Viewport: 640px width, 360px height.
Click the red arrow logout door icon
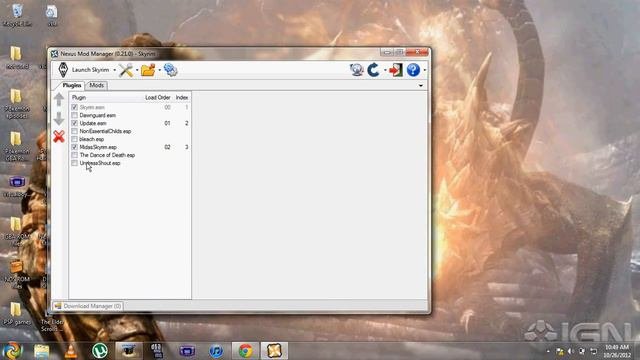coord(396,70)
